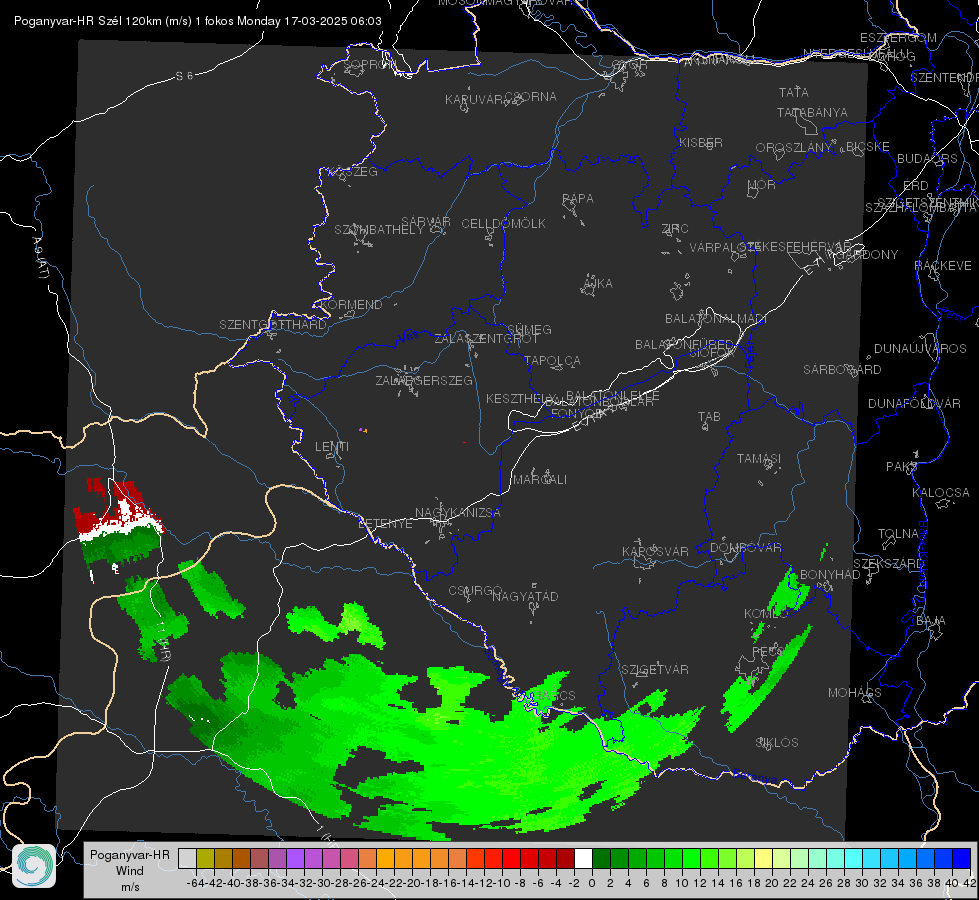Select the DOMBOVÁR label

[x=745, y=548]
